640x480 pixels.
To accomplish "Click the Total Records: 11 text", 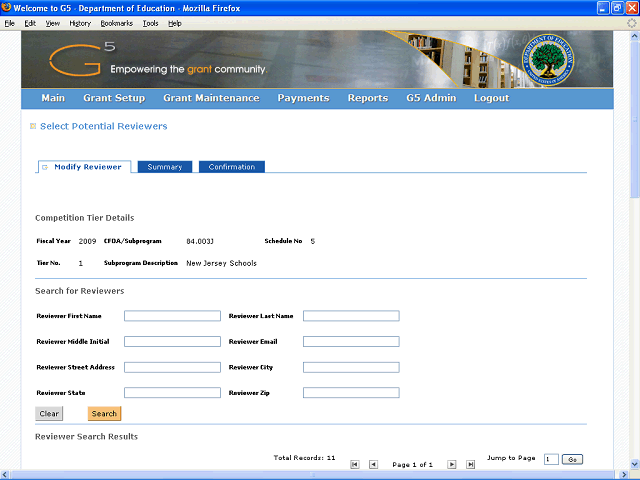I will click(x=304, y=458).
